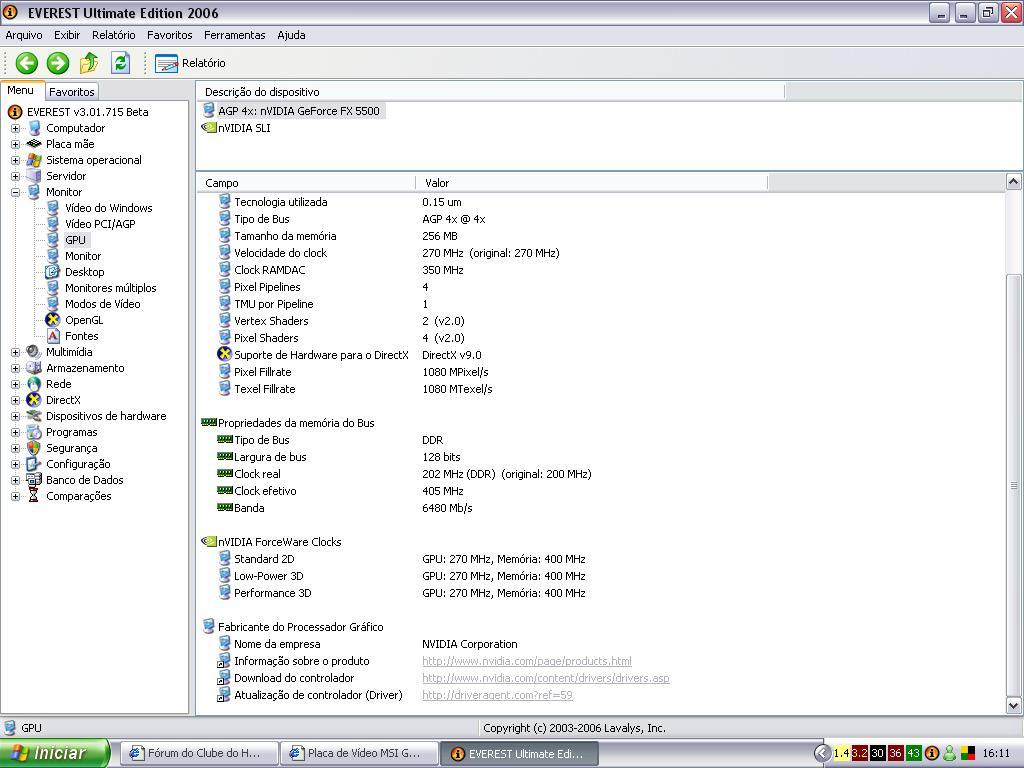Switch to Placa de Vídeo MSI G... taskbar window
Viewport: 1024px width, 768px height.
(x=357, y=753)
